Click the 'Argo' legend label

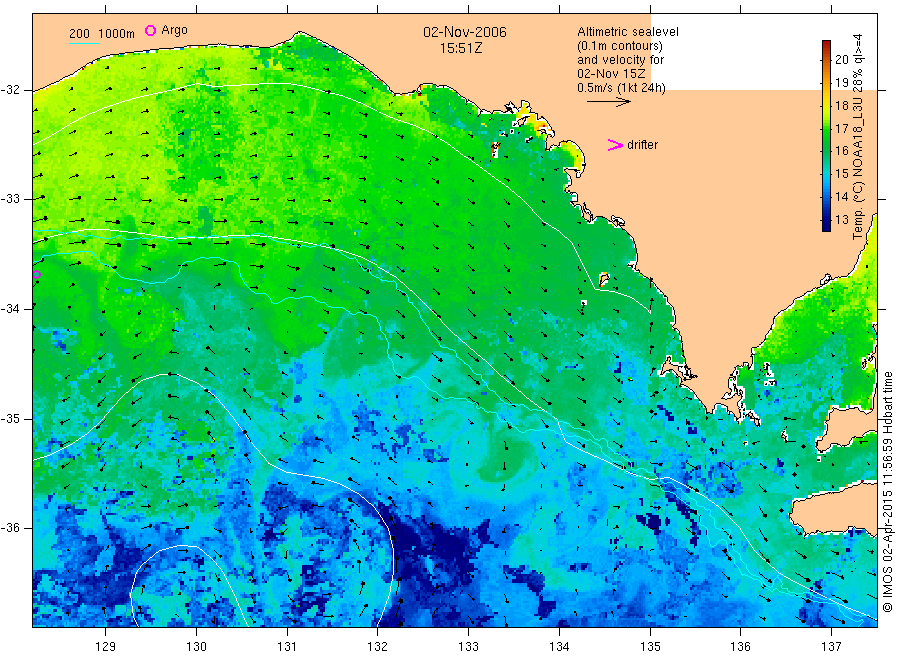click(x=174, y=30)
